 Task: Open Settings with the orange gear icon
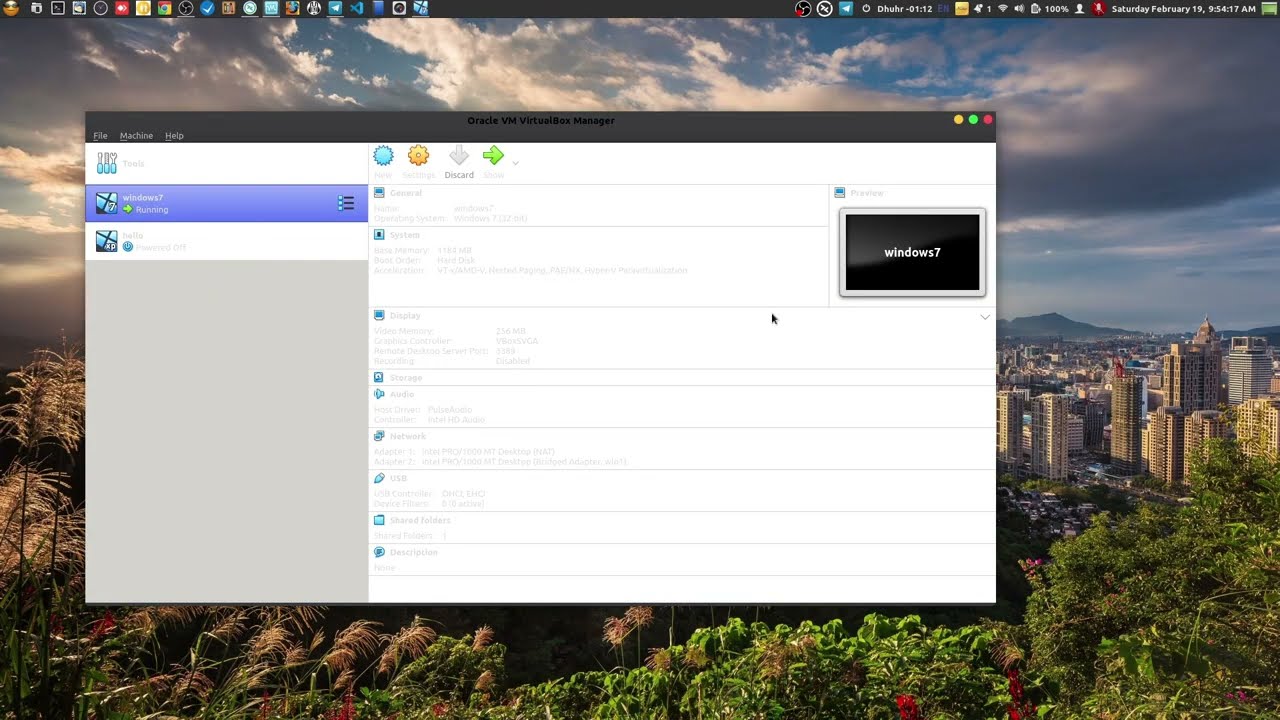click(418, 156)
